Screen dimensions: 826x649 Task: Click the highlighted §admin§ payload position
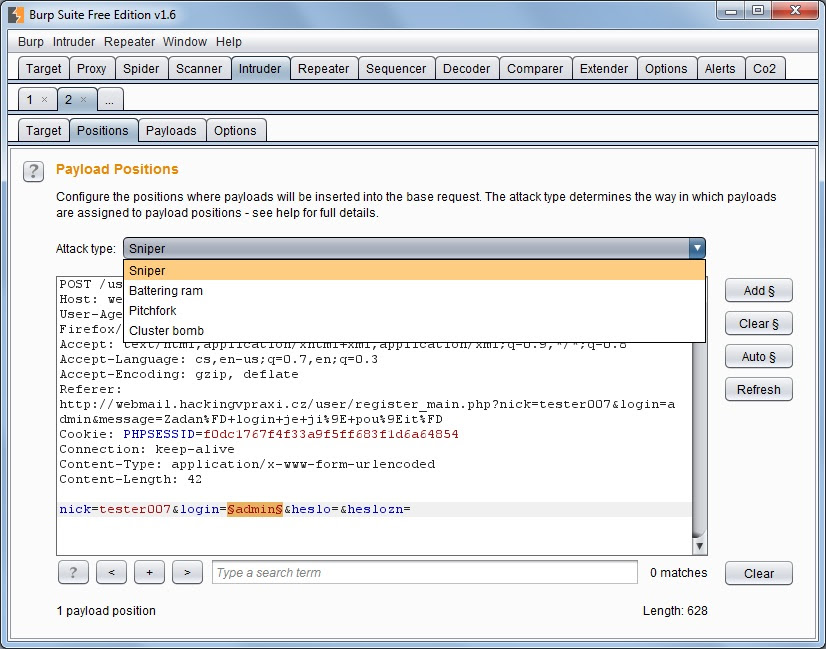pos(255,509)
